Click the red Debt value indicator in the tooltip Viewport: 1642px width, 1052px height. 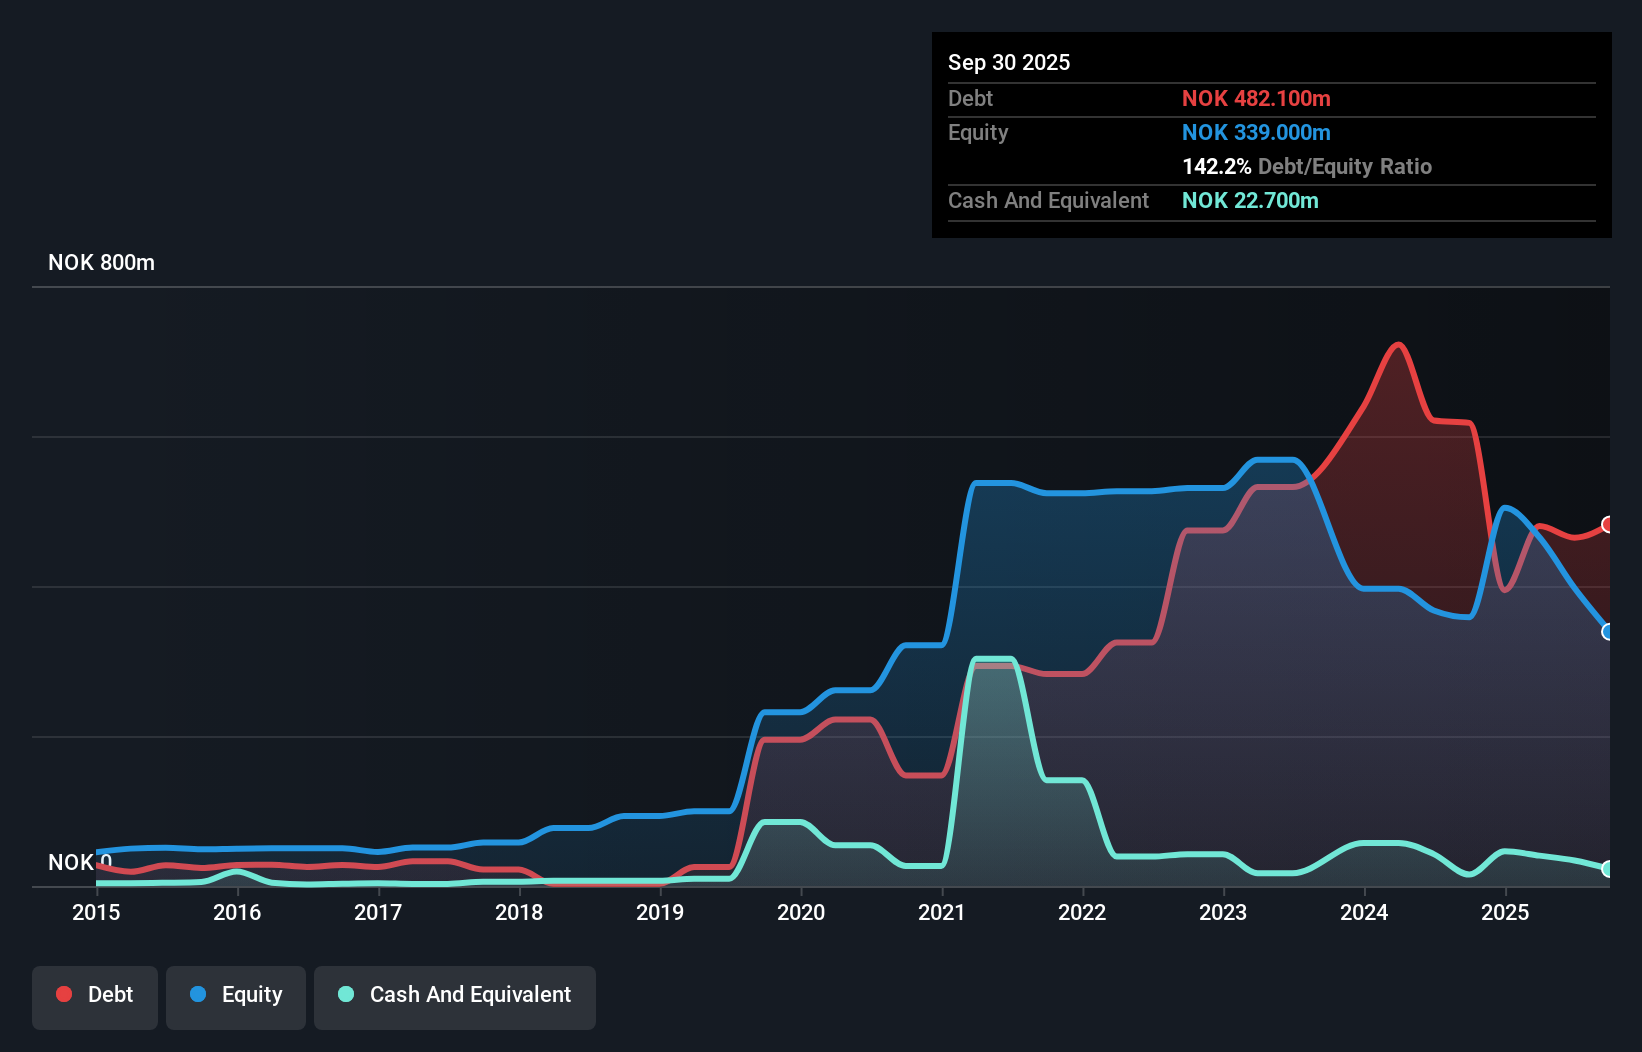point(1256,98)
